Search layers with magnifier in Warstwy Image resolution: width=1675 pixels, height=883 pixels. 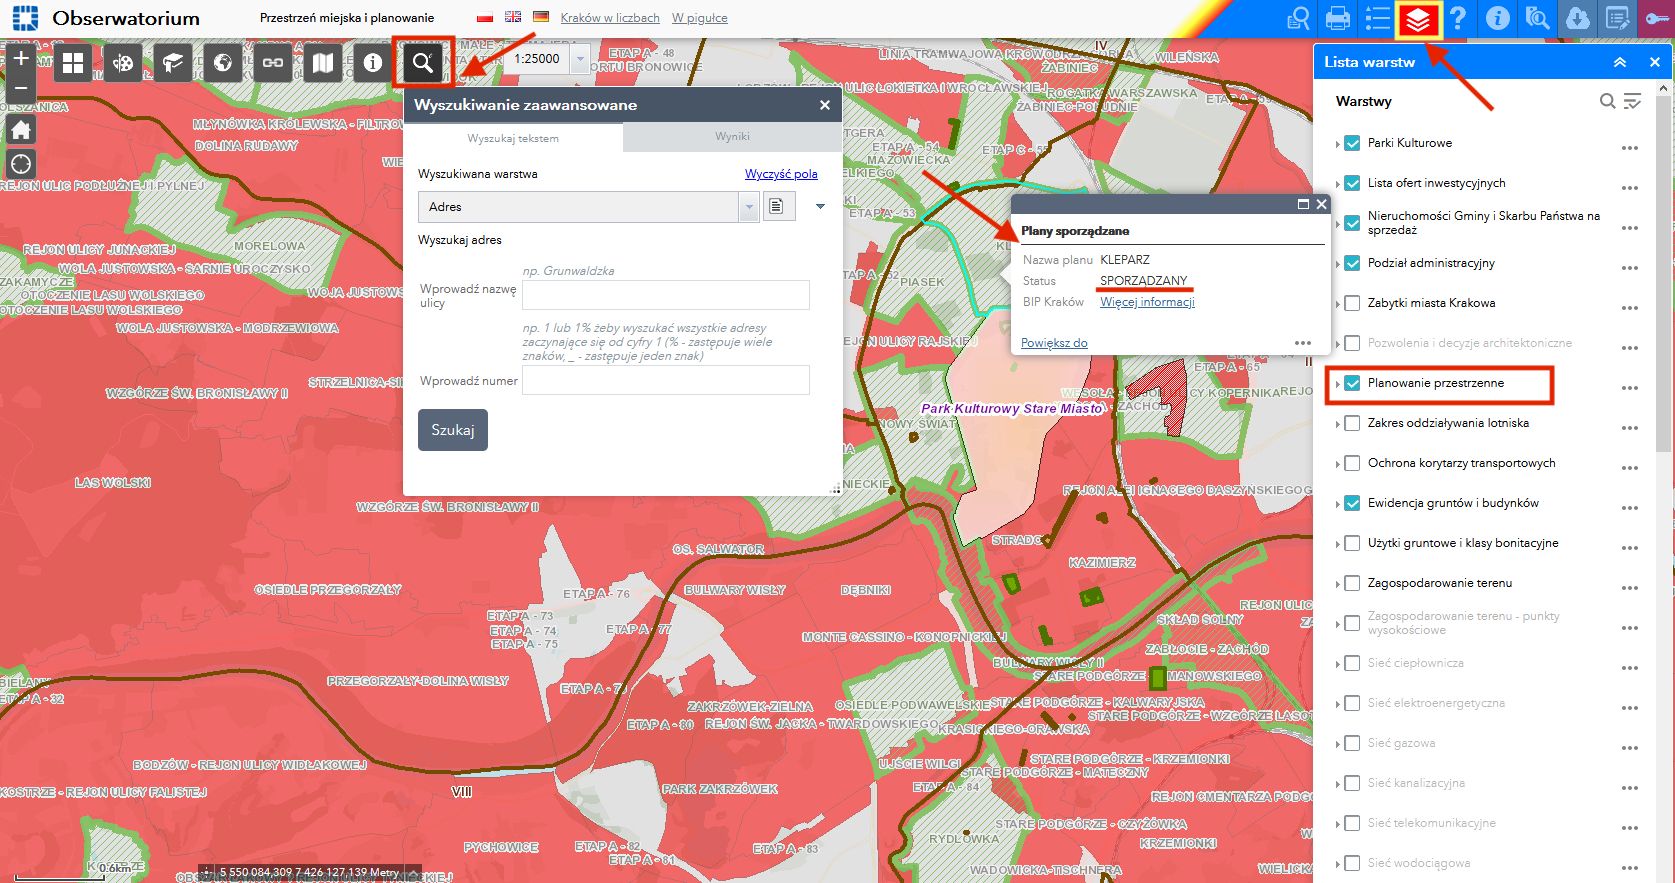[x=1607, y=101]
